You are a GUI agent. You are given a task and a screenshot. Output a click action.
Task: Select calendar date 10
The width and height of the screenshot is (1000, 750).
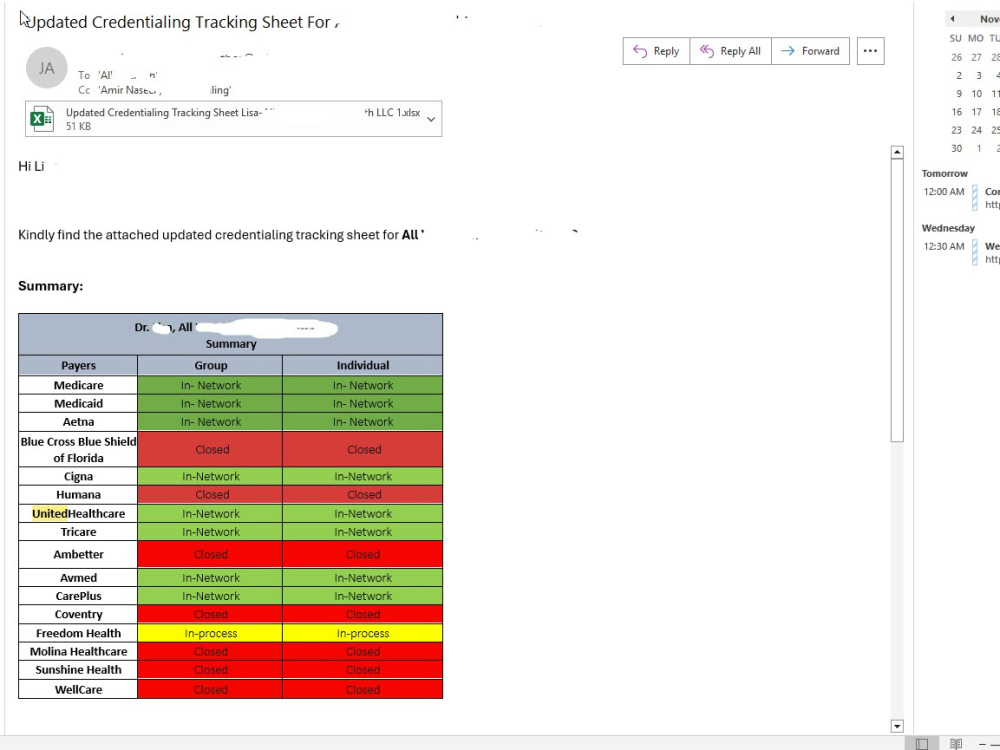976,94
